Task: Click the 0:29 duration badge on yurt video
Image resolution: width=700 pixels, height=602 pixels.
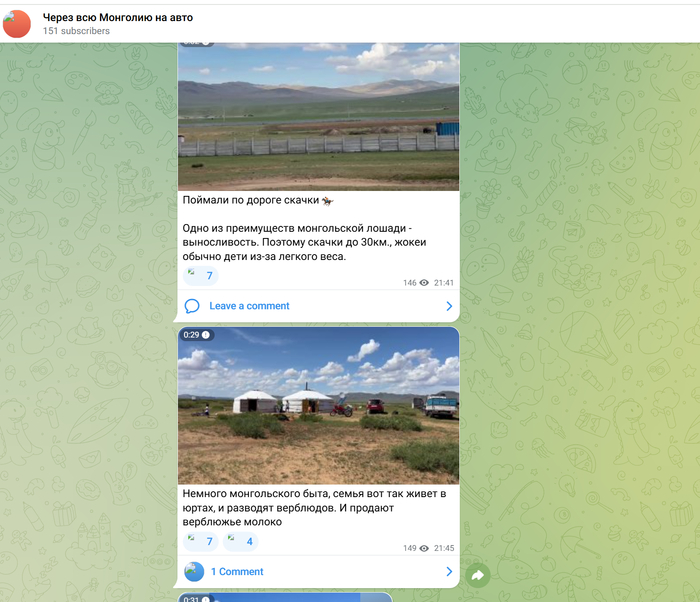Action: click(x=196, y=335)
